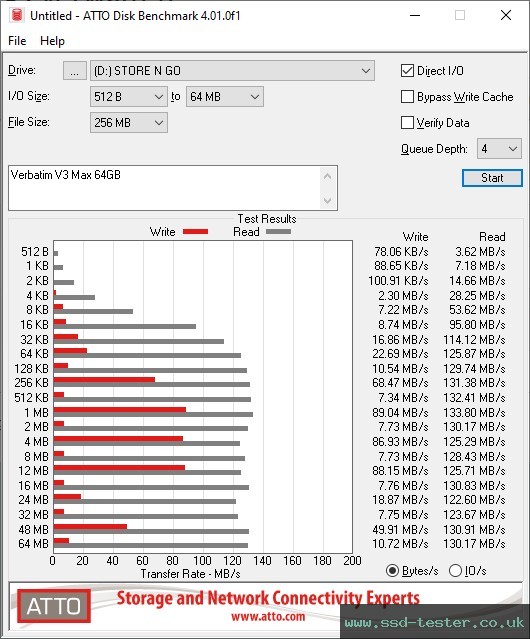Click the 16 KB read value 95.80 MB/s

tap(477, 324)
